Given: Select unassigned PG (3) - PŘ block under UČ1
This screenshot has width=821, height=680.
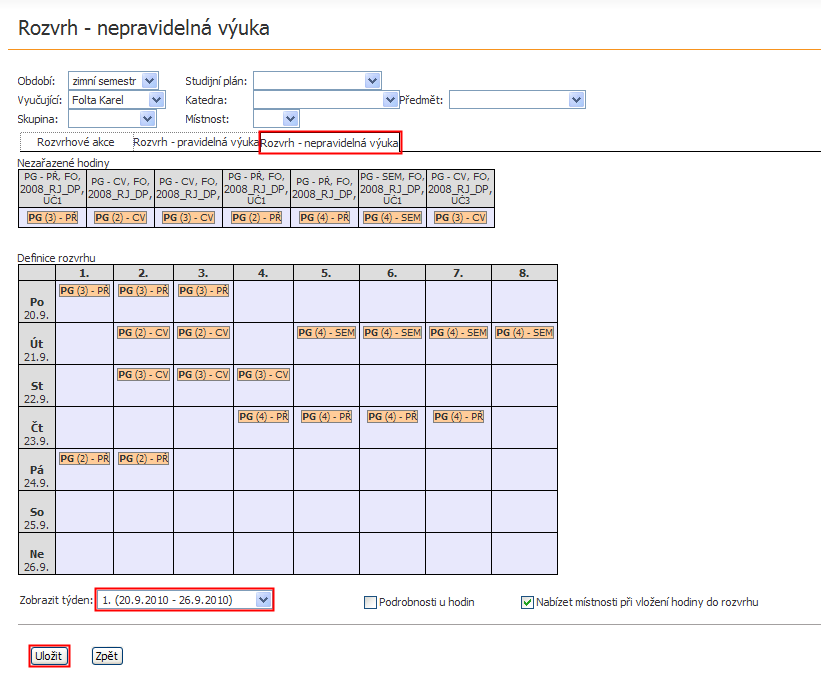Looking at the screenshot, I should (x=52, y=218).
